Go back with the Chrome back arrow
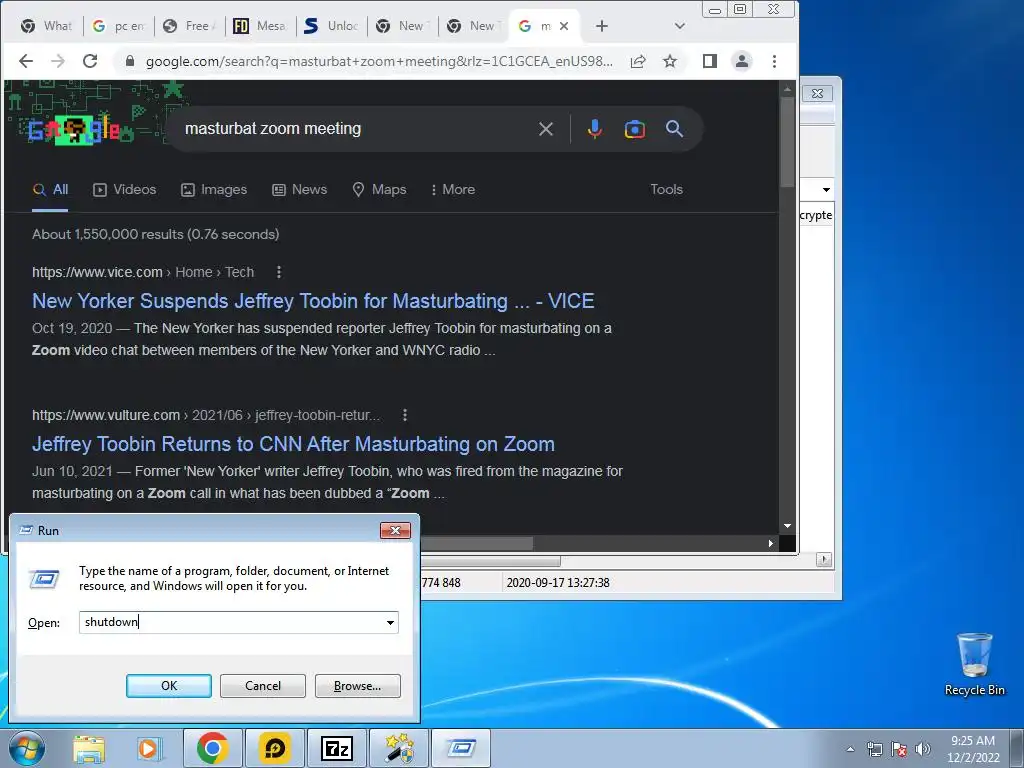Image resolution: width=1024 pixels, height=768 pixels. [x=25, y=61]
